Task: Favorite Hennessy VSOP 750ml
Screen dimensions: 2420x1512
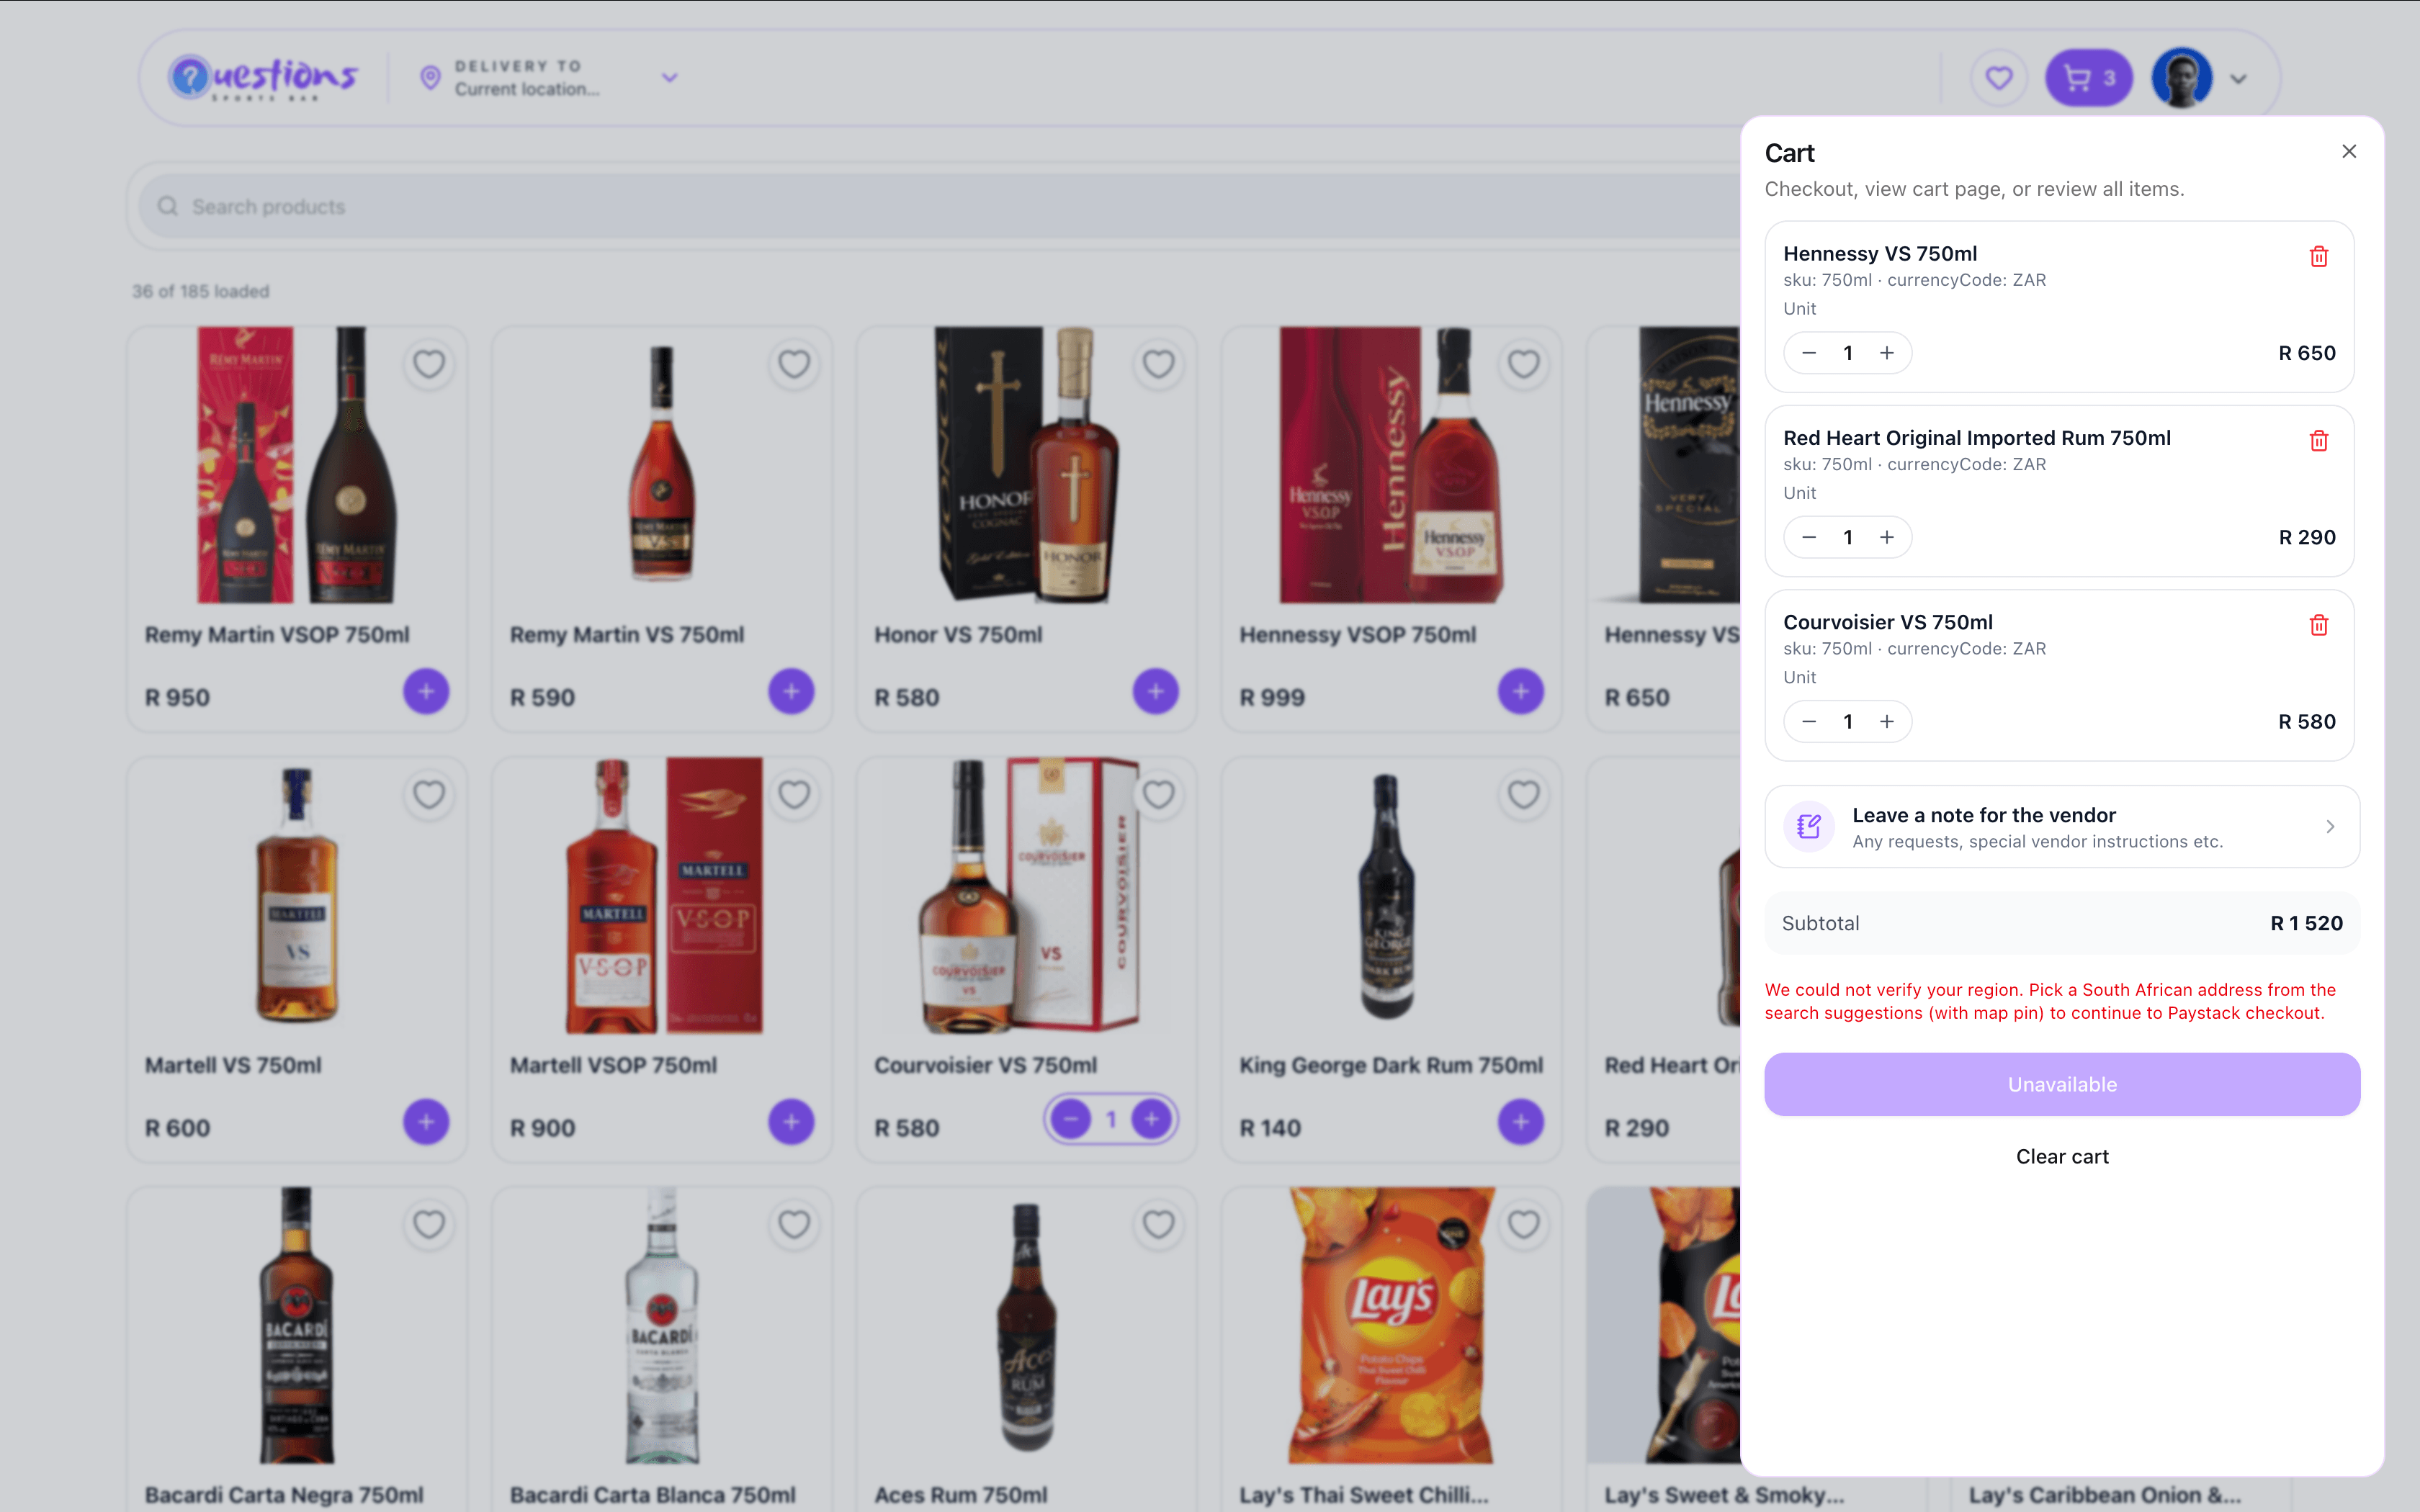Action: [x=1523, y=364]
